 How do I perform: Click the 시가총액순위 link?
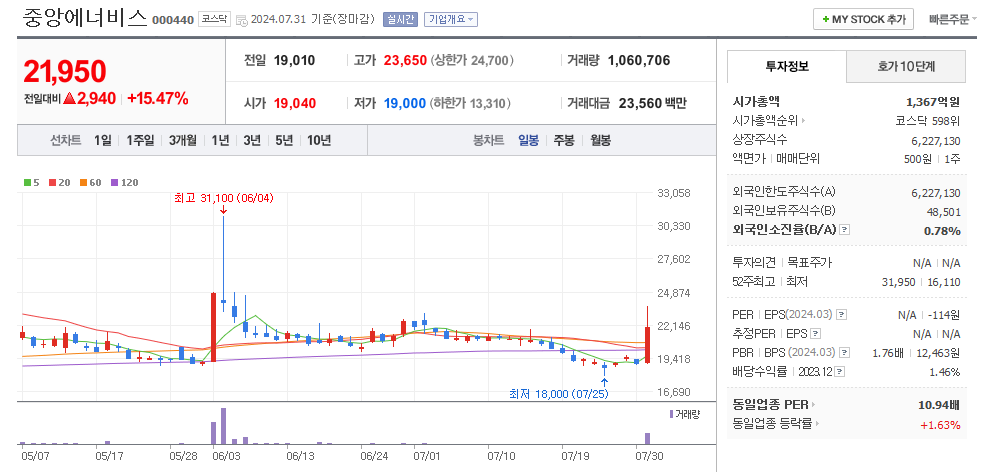pyautogui.click(x=765, y=120)
